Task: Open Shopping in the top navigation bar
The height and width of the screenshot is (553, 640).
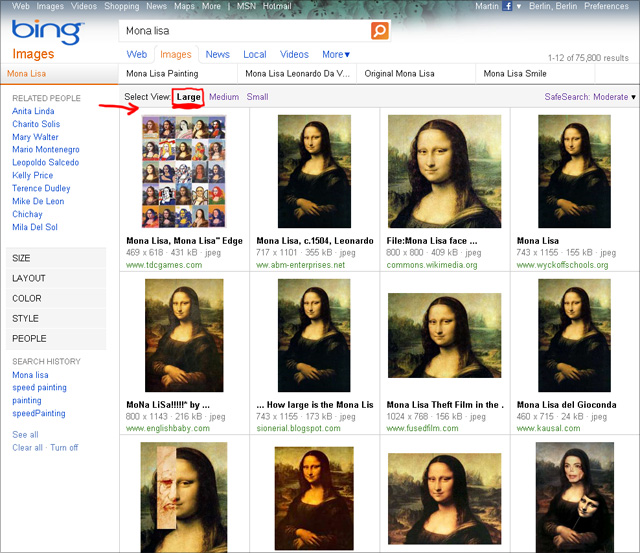Action: click(x=122, y=6)
